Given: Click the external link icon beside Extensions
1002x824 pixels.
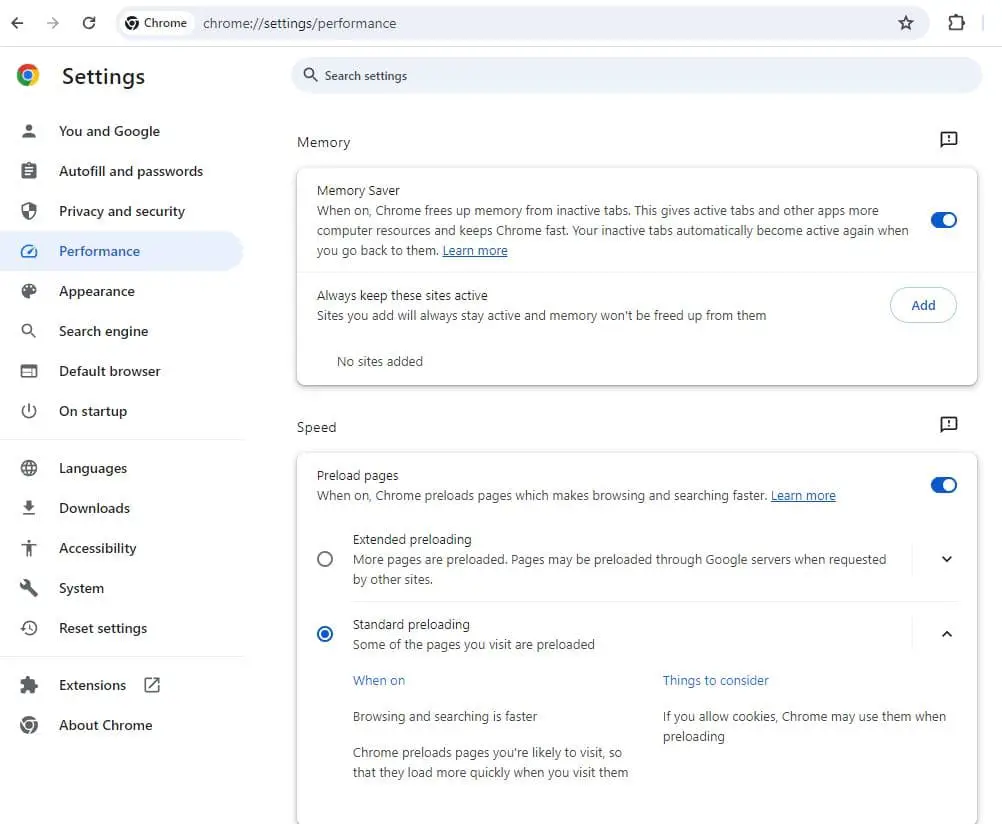Looking at the screenshot, I should [152, 685].
